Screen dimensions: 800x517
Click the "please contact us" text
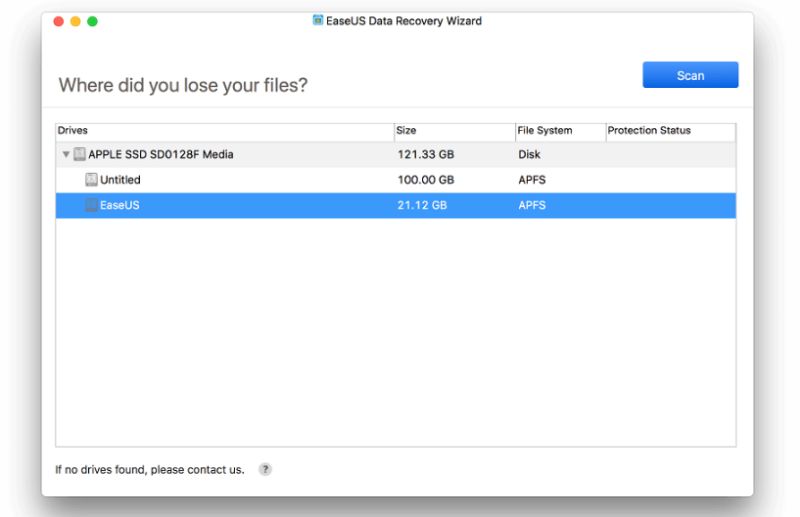pos(197,470)
